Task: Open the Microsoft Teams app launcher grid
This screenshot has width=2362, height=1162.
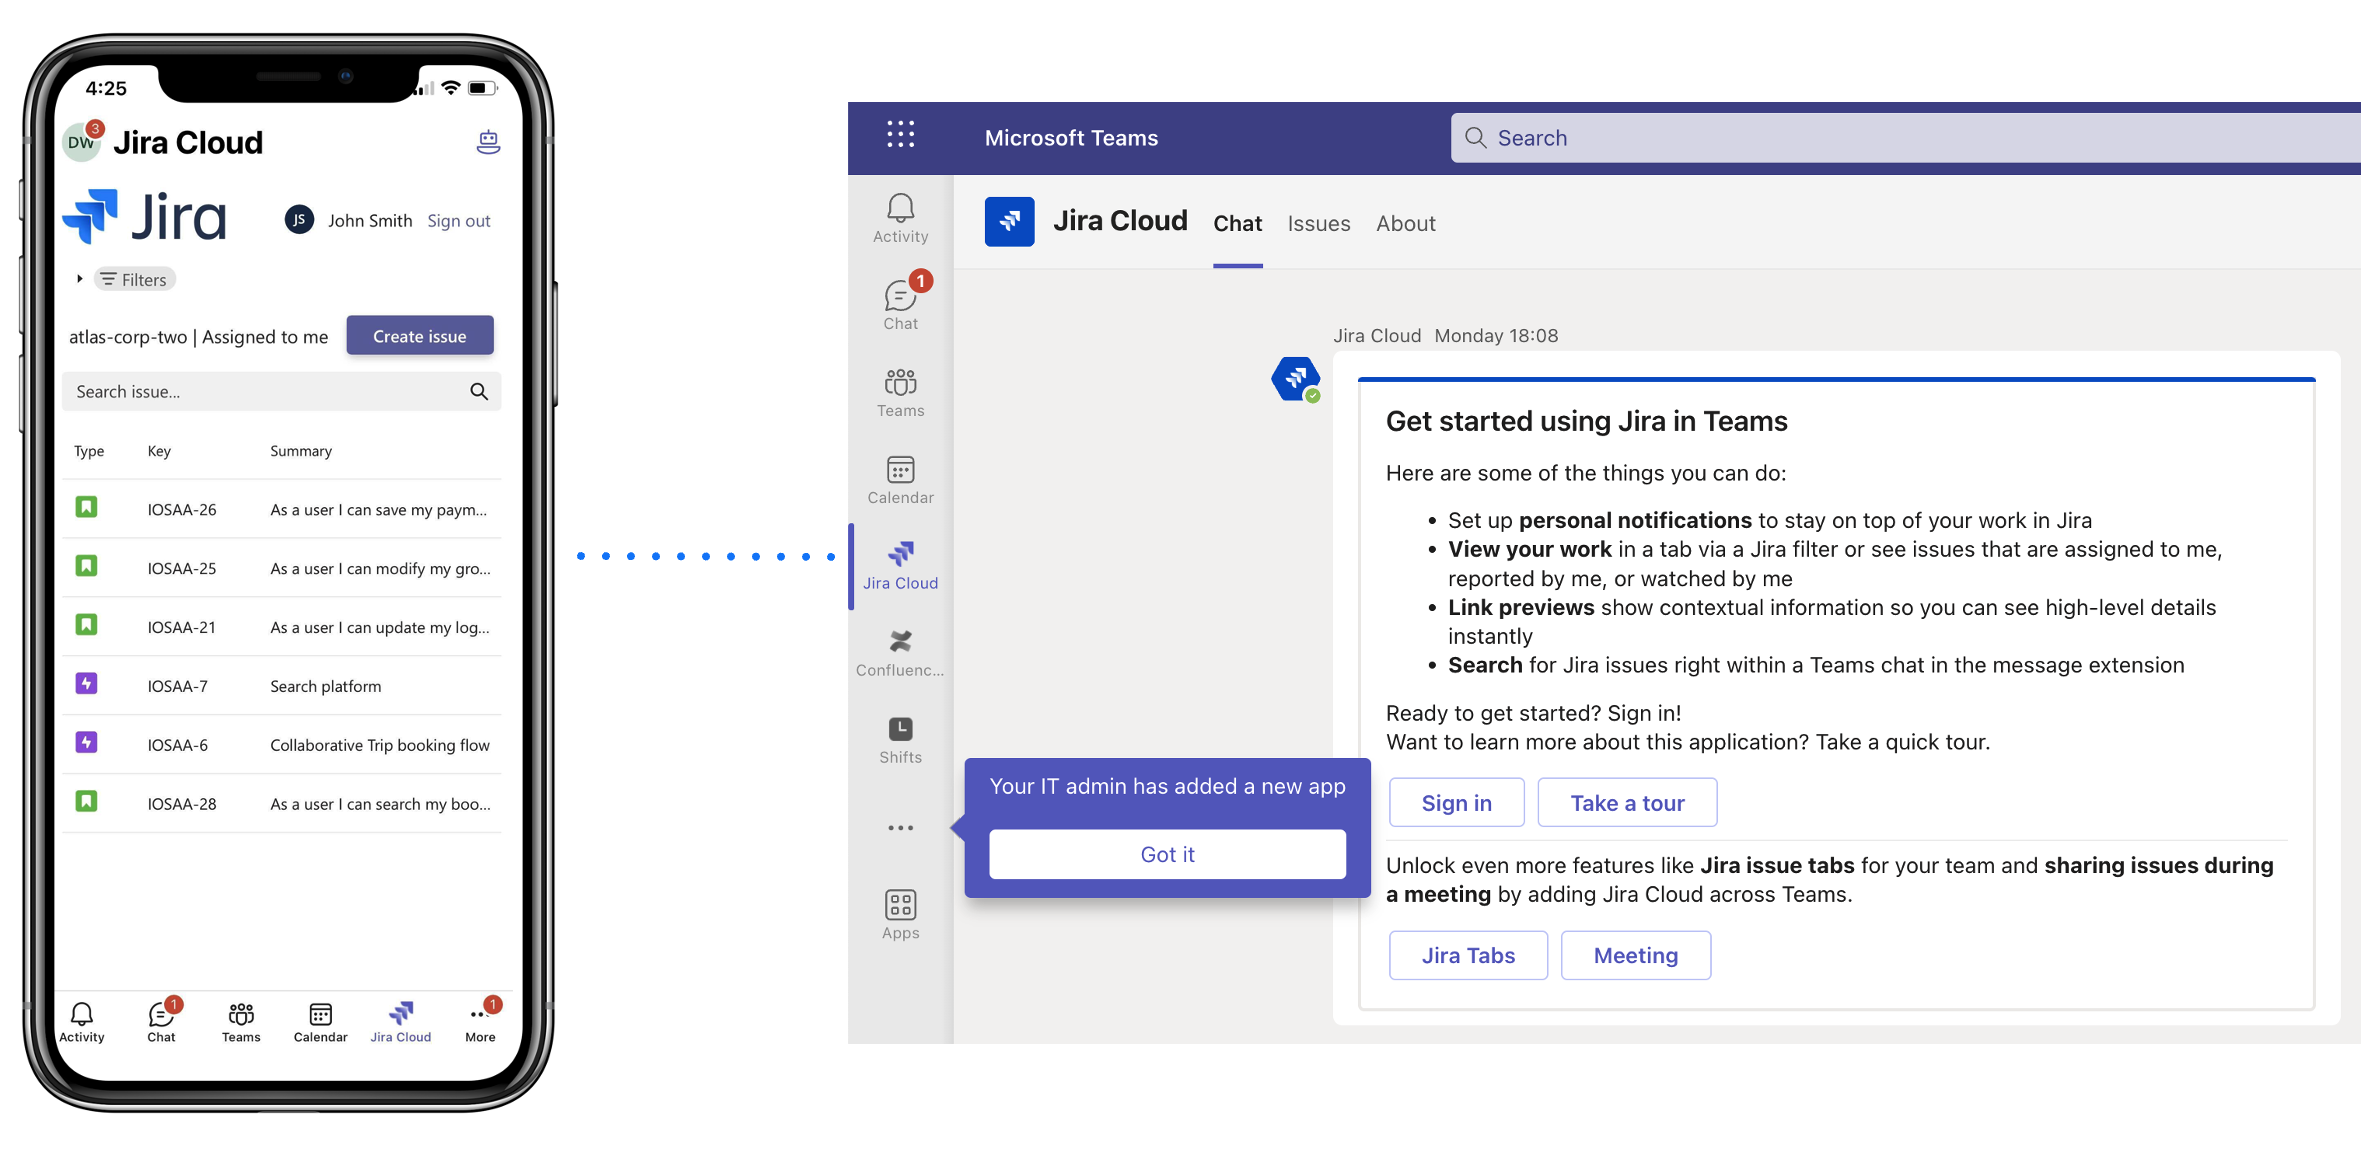Action: pos(899,135)
